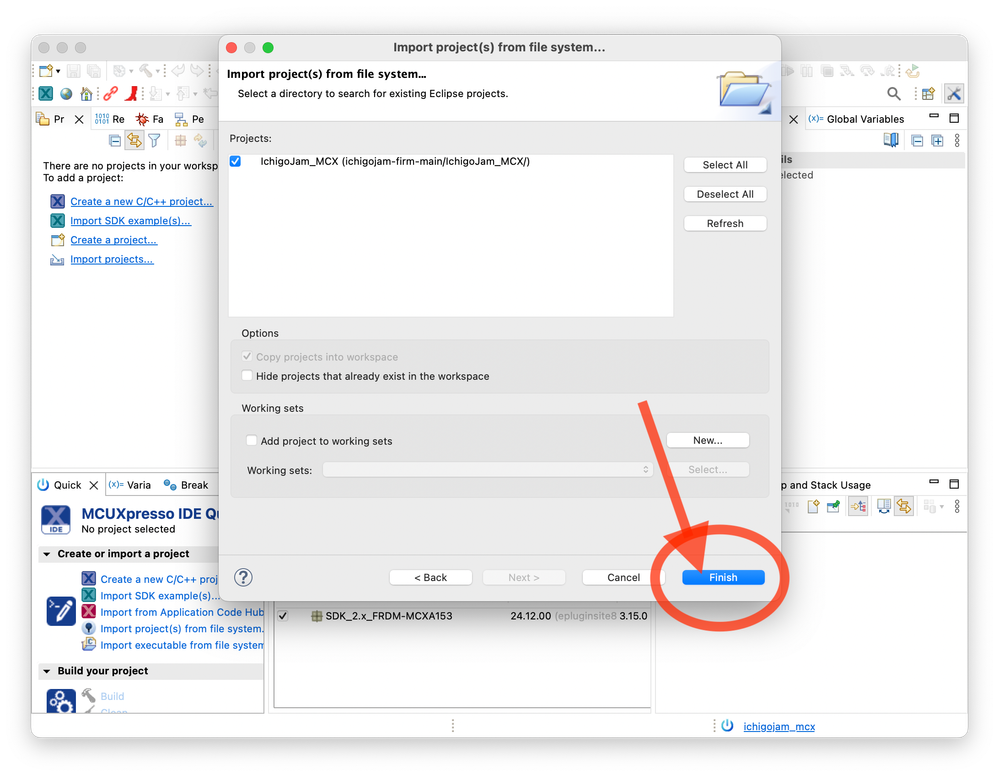The height and width of the screenshot is (776, 999).
Task: Collapse the Create or import a project section
Action: pyautogui.click(x=47, y=554)
